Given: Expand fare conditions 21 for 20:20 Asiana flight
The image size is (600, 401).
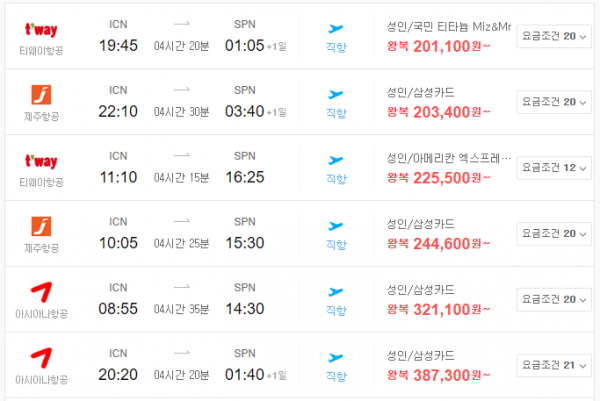Looking at the screenshot, I should click(554, 365).
